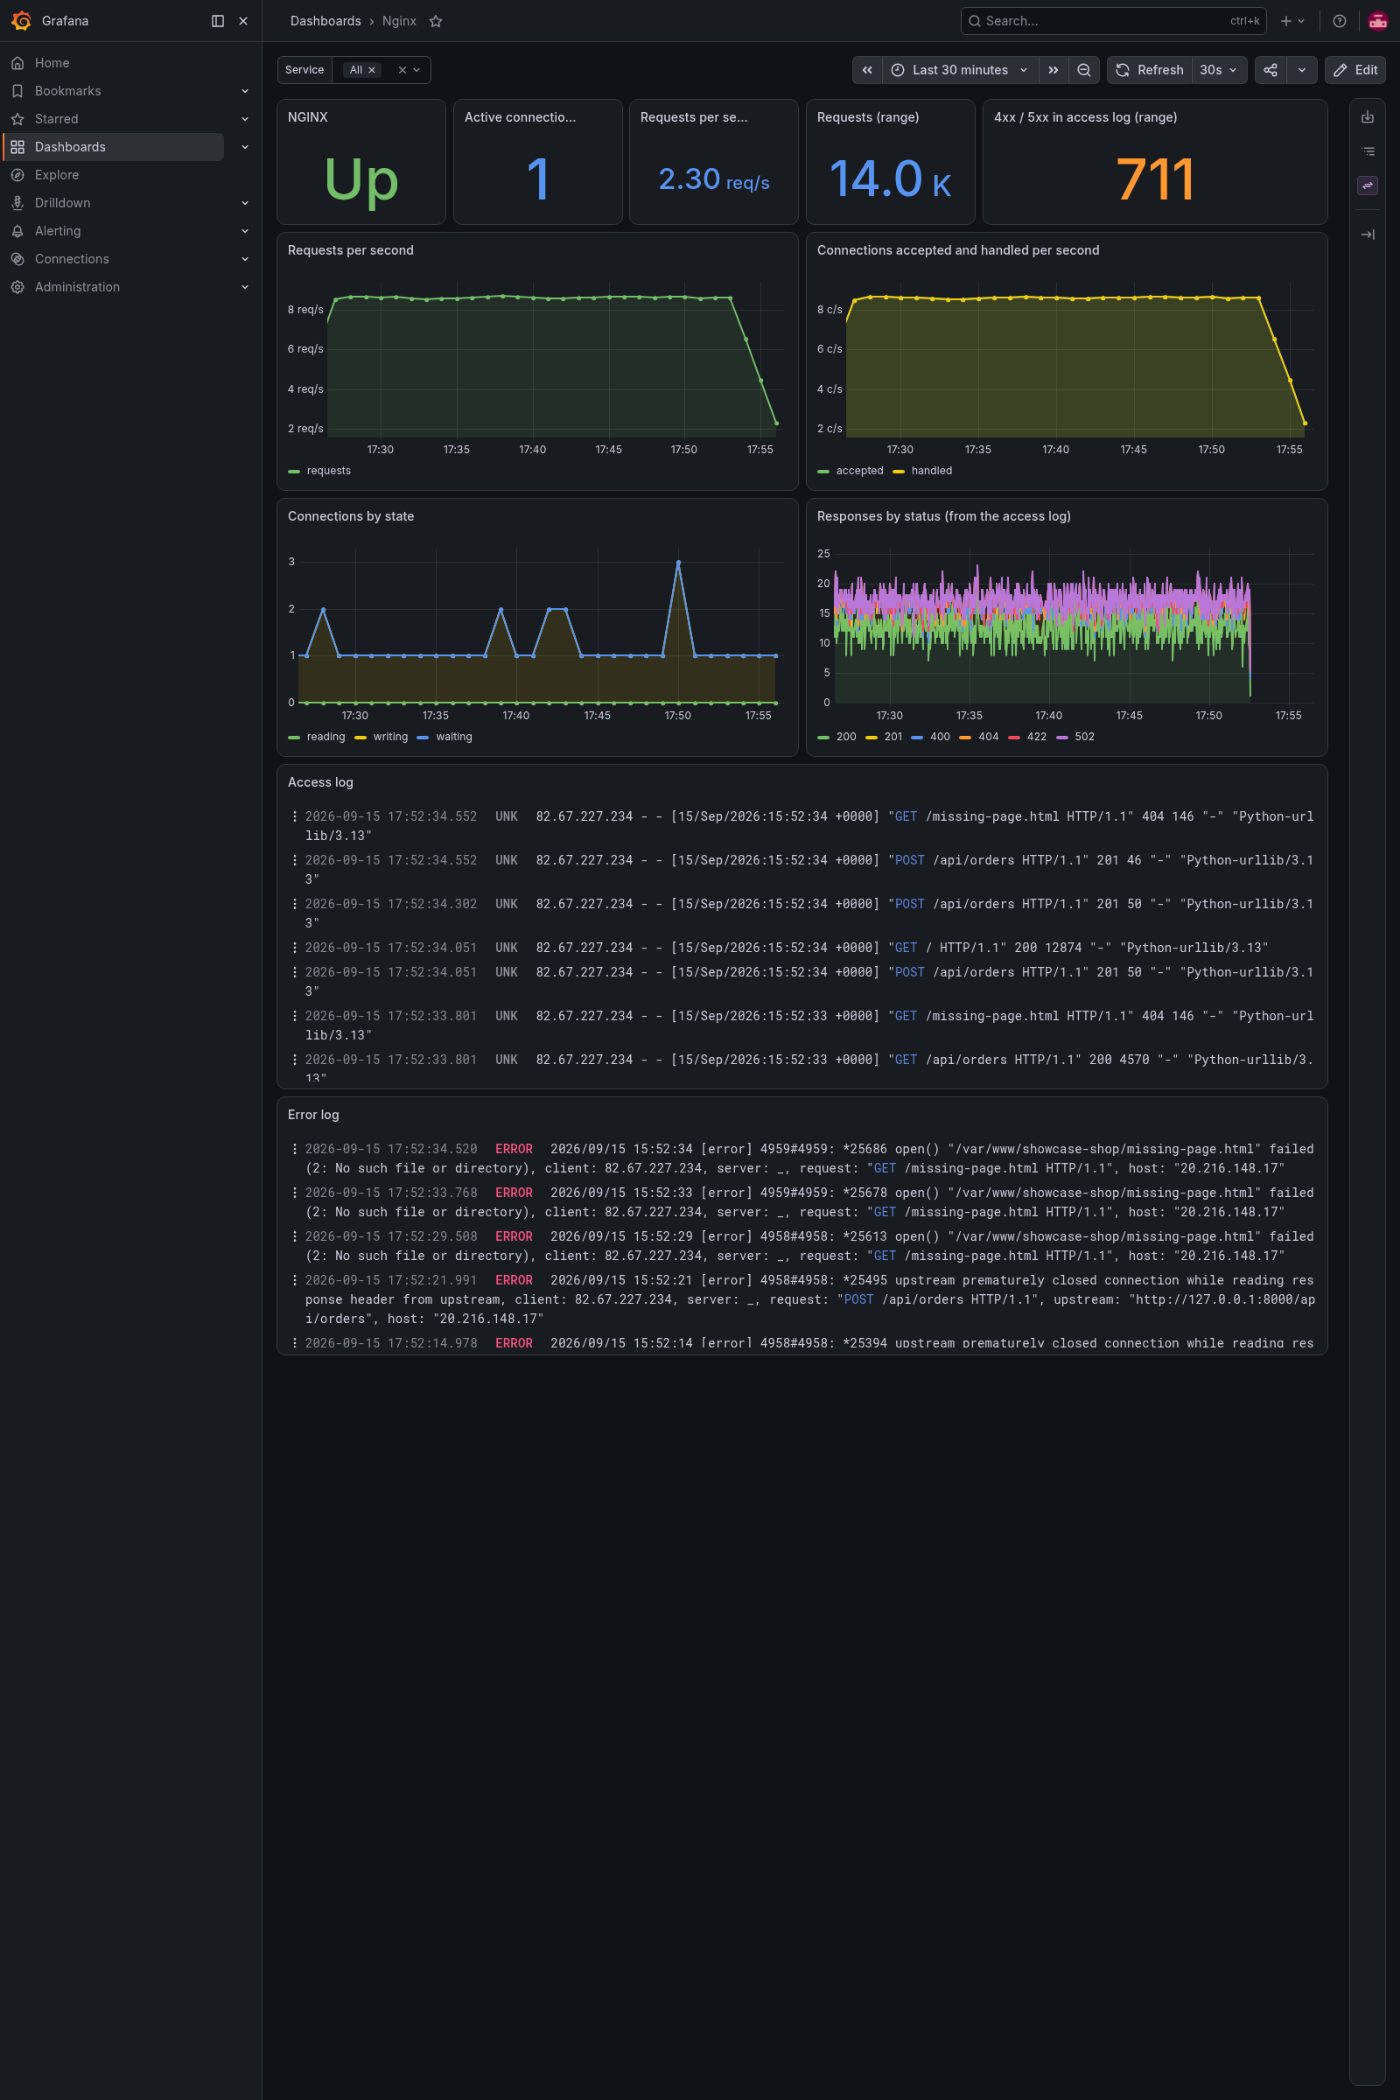The width and height of the screenshot is (1400, 2100).
Task: Collapse the right rail with arrow icon
Action: pyautogui.click(x=1368, y=235)
